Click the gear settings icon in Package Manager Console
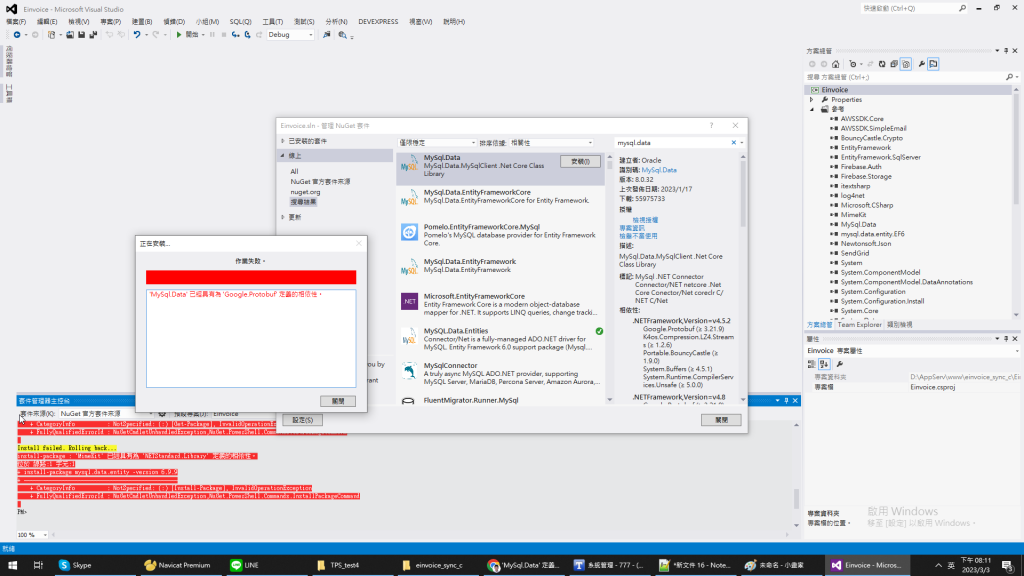Viewport: 1024px width, 576px height. click(162, 413)
